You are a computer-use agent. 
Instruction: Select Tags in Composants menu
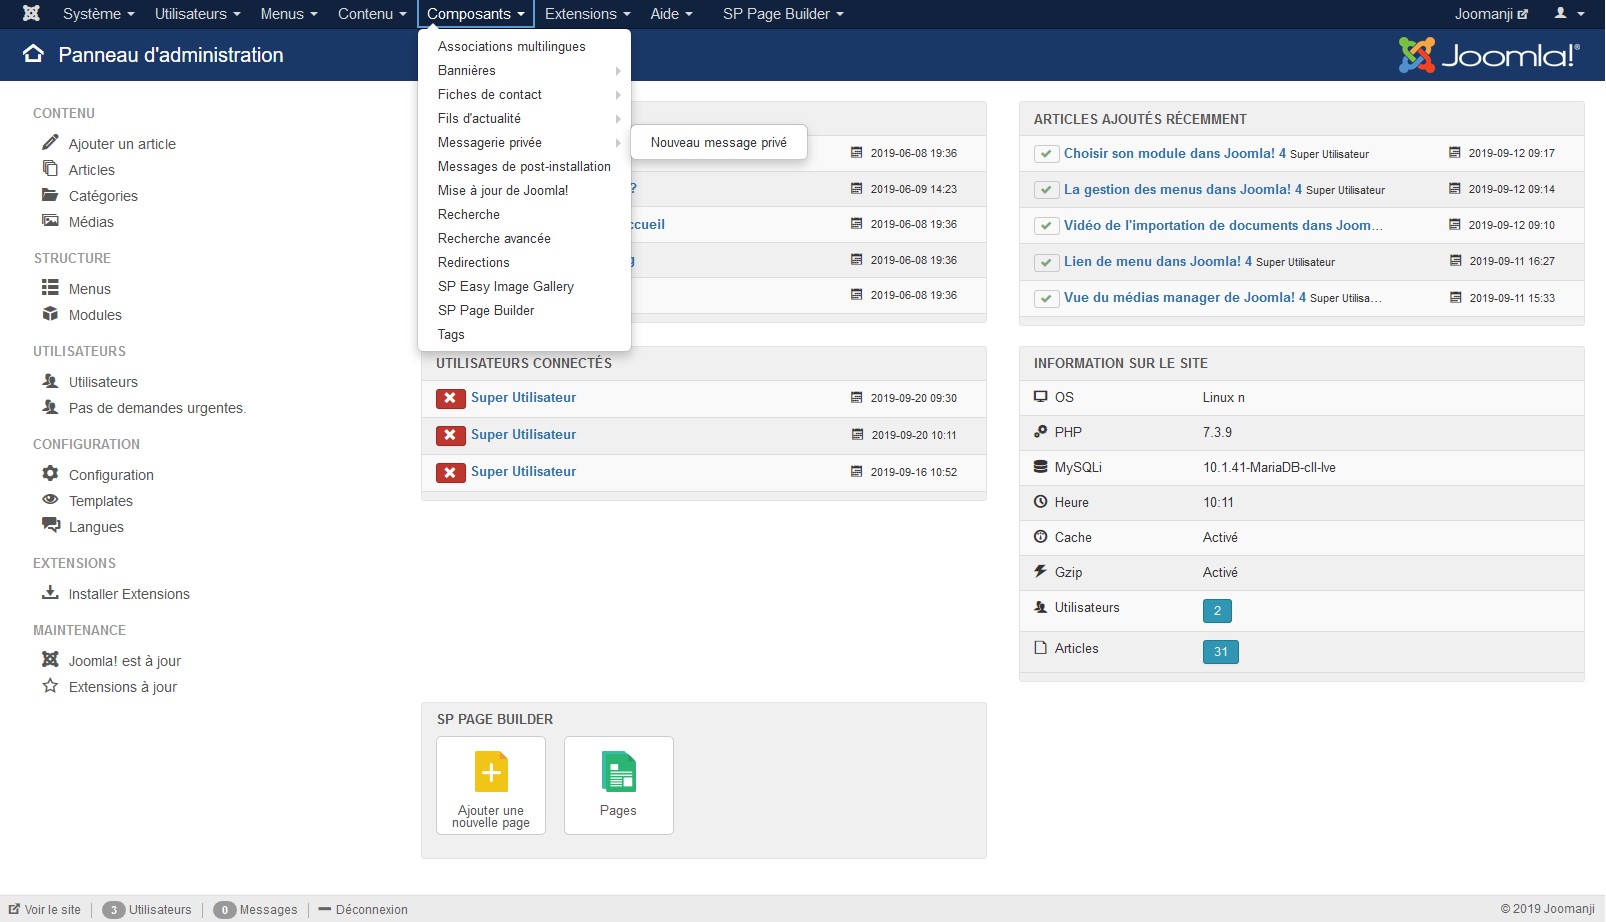tap(524, 334)
